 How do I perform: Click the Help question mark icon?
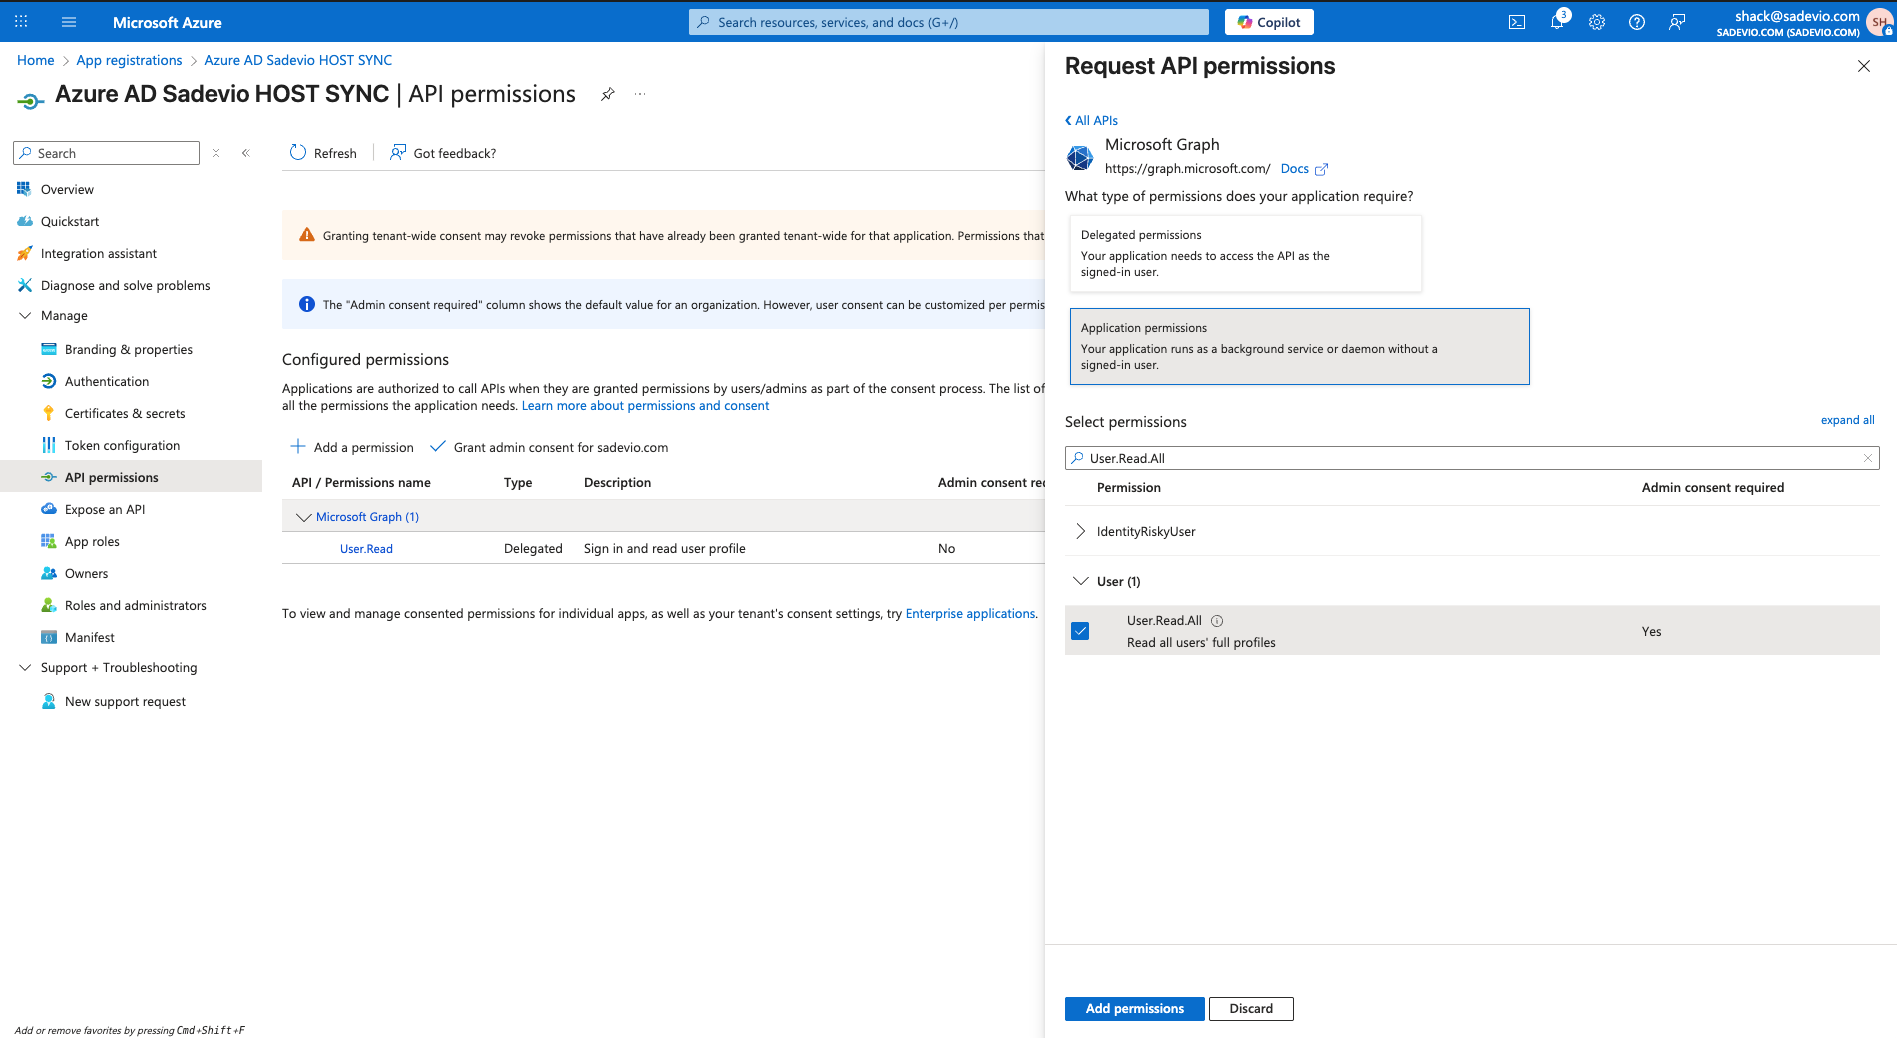coord(1637,22)
